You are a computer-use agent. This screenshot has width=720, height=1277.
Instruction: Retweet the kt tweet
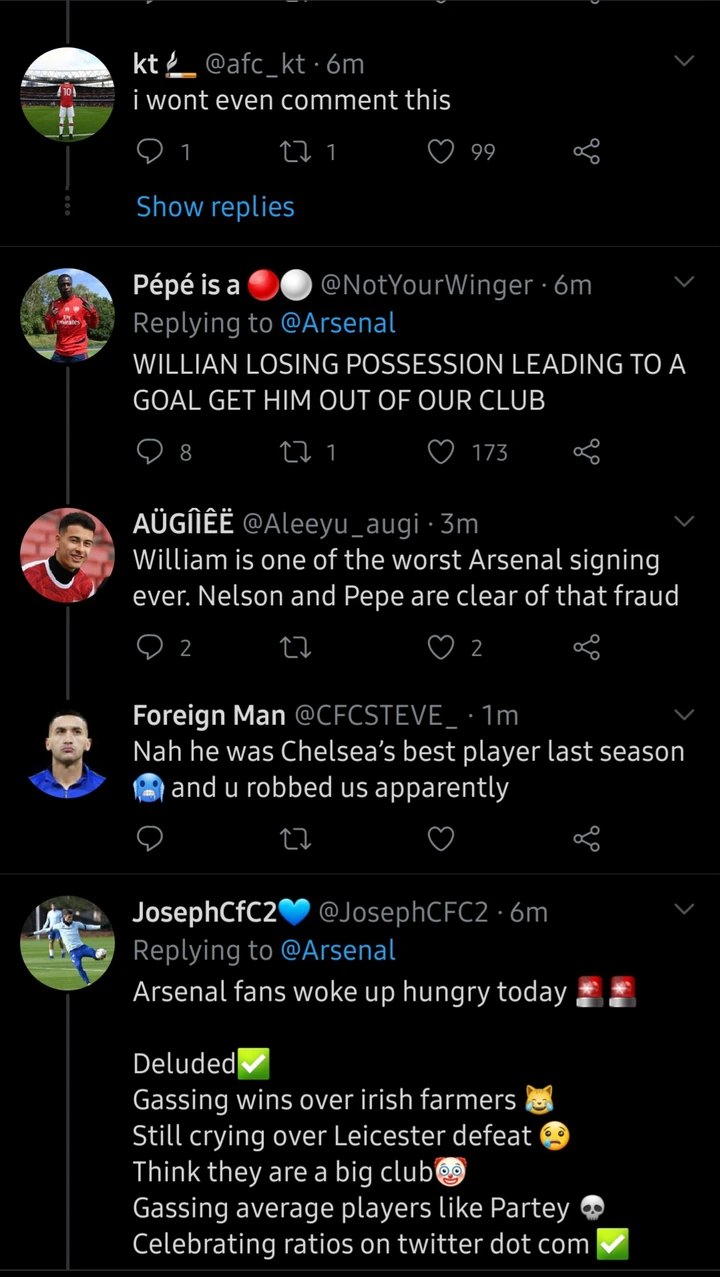(x=295, y=152)
